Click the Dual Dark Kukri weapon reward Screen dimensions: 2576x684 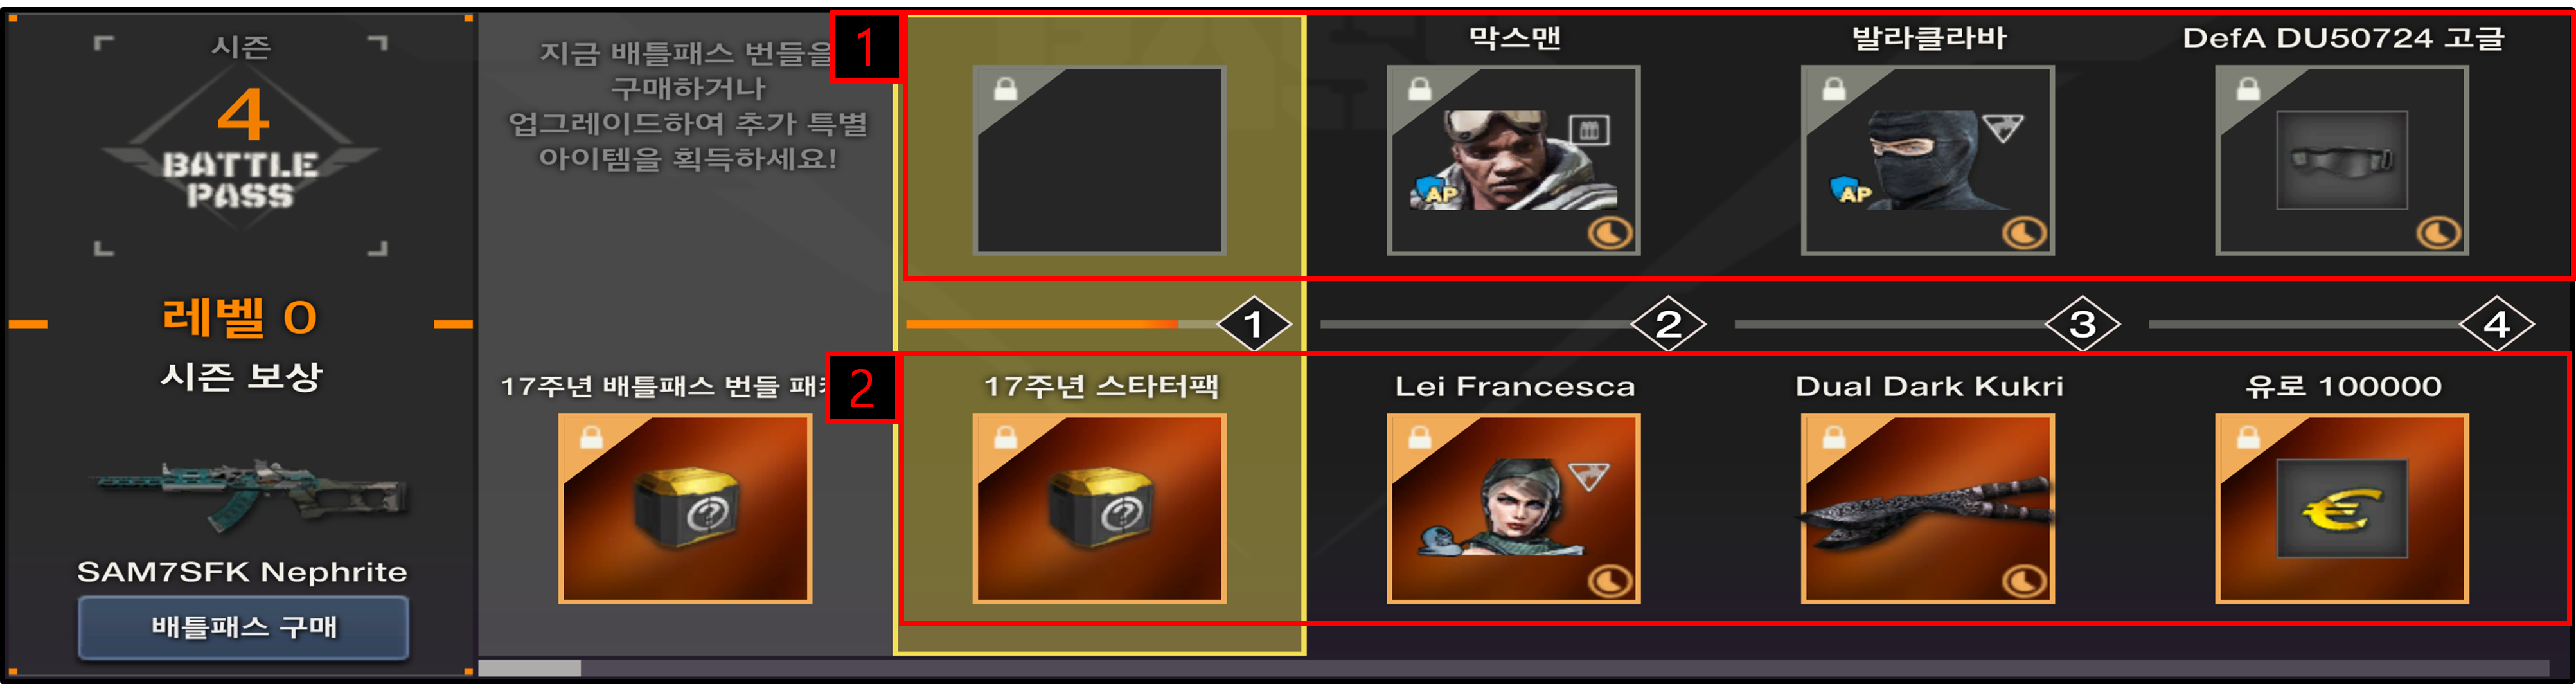point(1927,508)
